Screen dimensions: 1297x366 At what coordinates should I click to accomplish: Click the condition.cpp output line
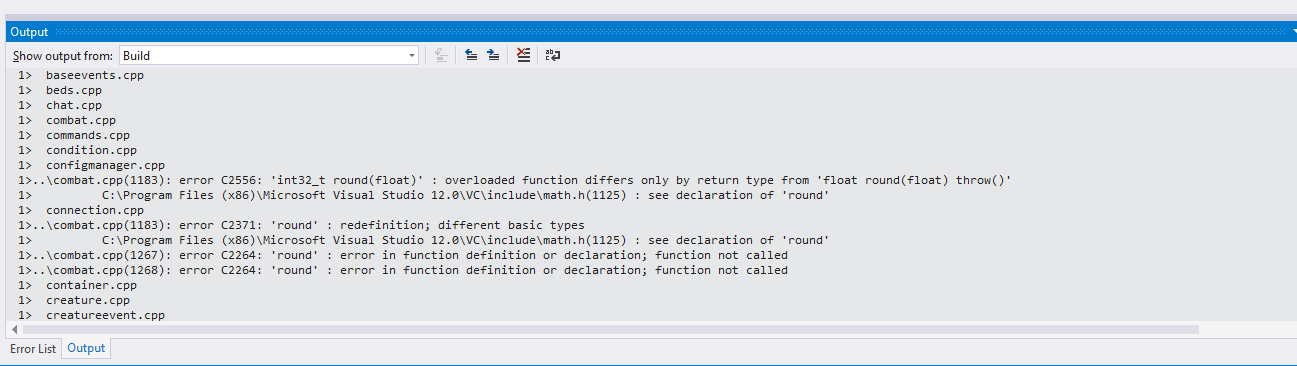click(x=77, y=150)
